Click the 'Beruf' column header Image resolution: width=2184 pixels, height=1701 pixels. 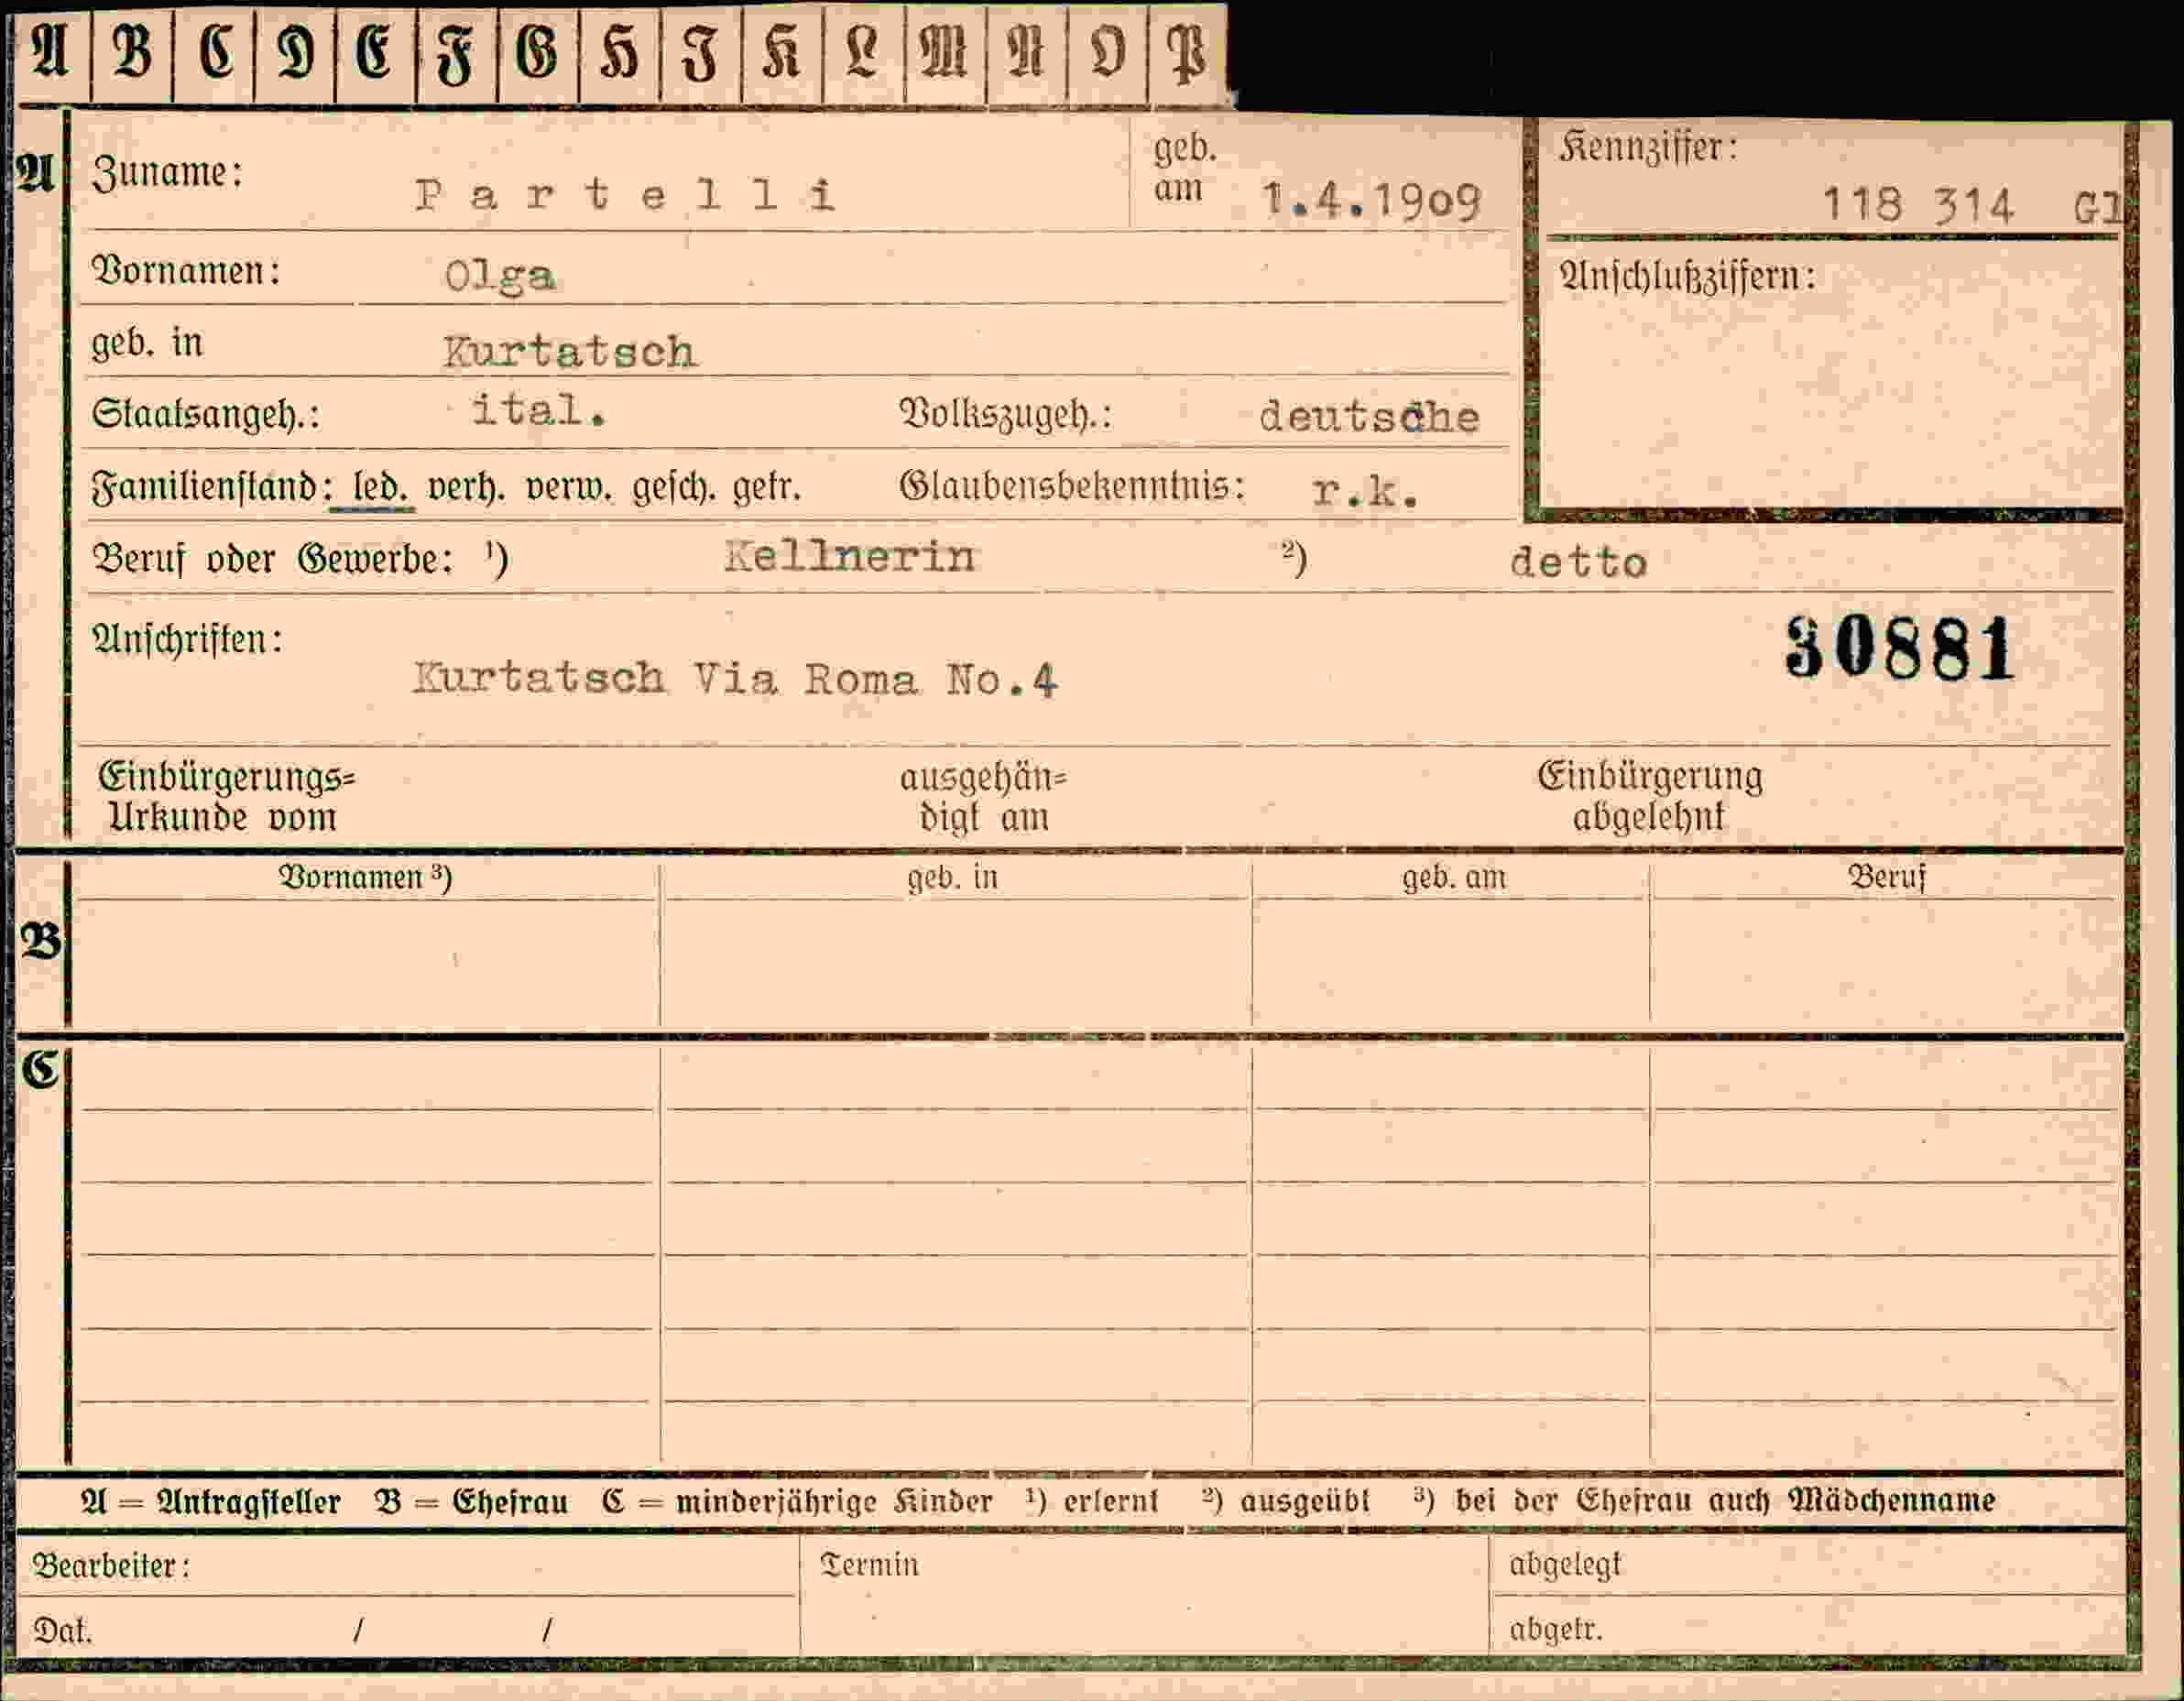(1886, 877)
